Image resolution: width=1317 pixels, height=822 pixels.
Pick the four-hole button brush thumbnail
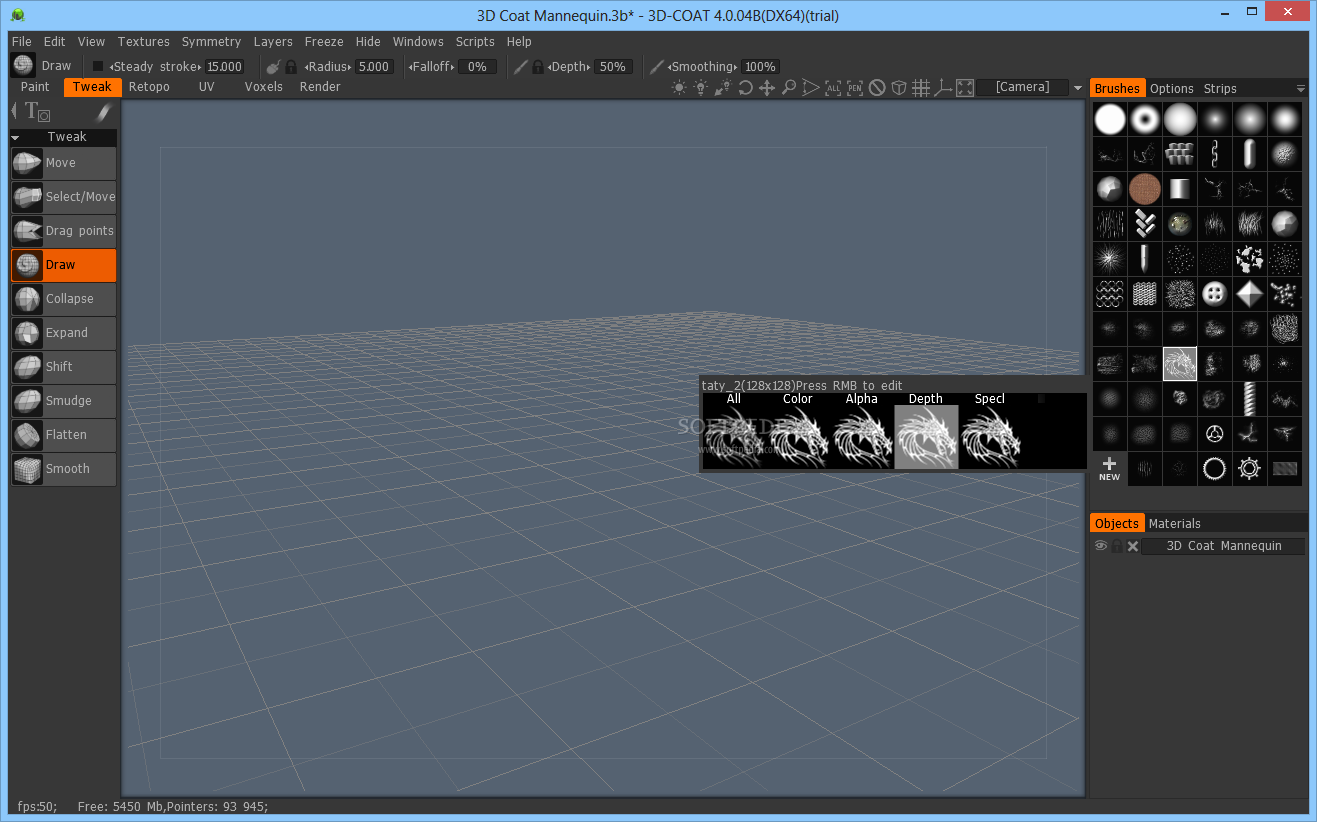[1214, 294]
